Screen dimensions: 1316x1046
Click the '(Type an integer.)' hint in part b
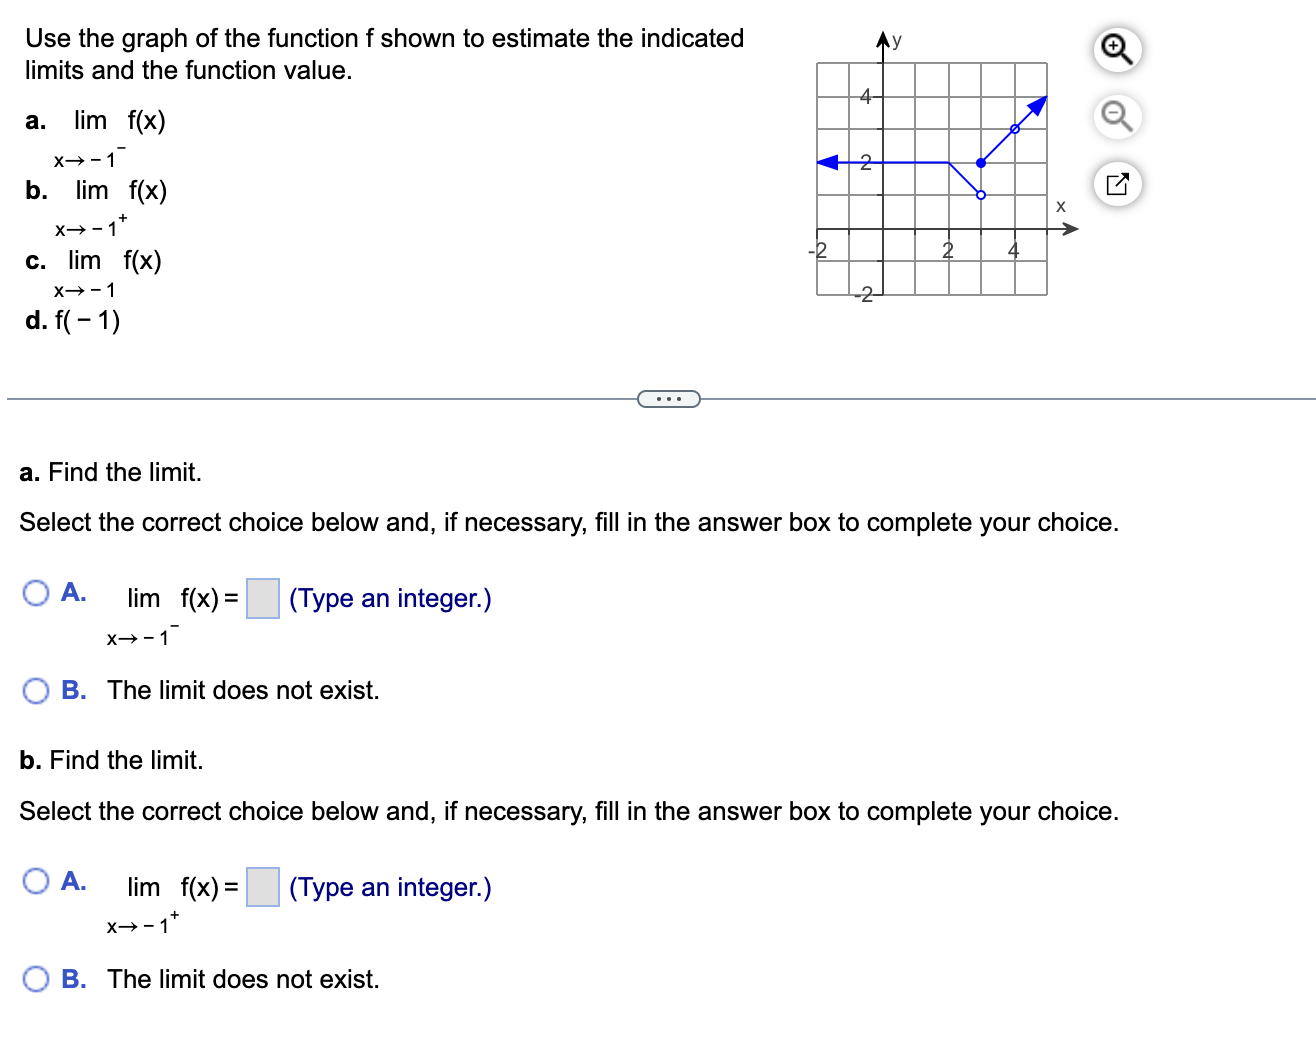point(389,887)
